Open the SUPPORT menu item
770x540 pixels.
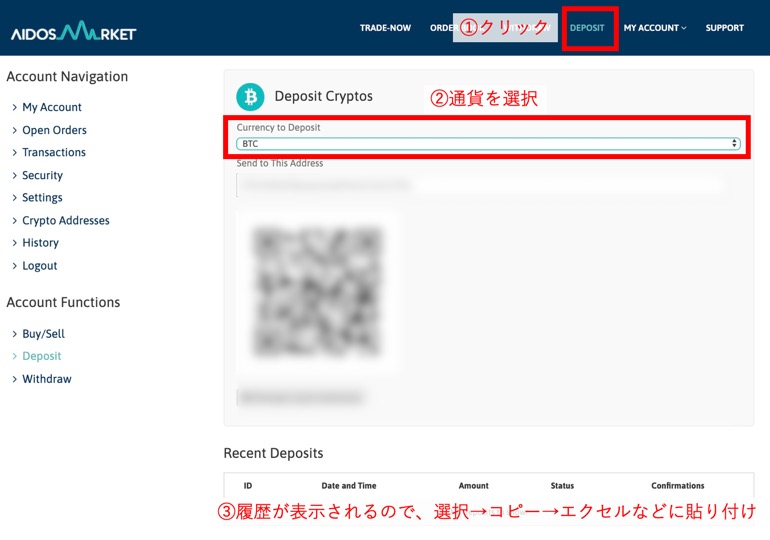pos(724,28)
